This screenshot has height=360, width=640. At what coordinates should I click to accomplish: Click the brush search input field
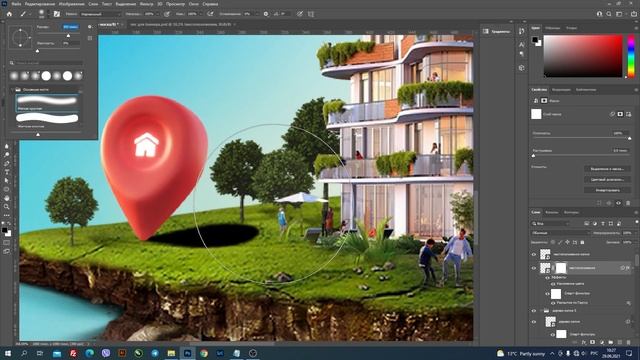pos(49,63)
